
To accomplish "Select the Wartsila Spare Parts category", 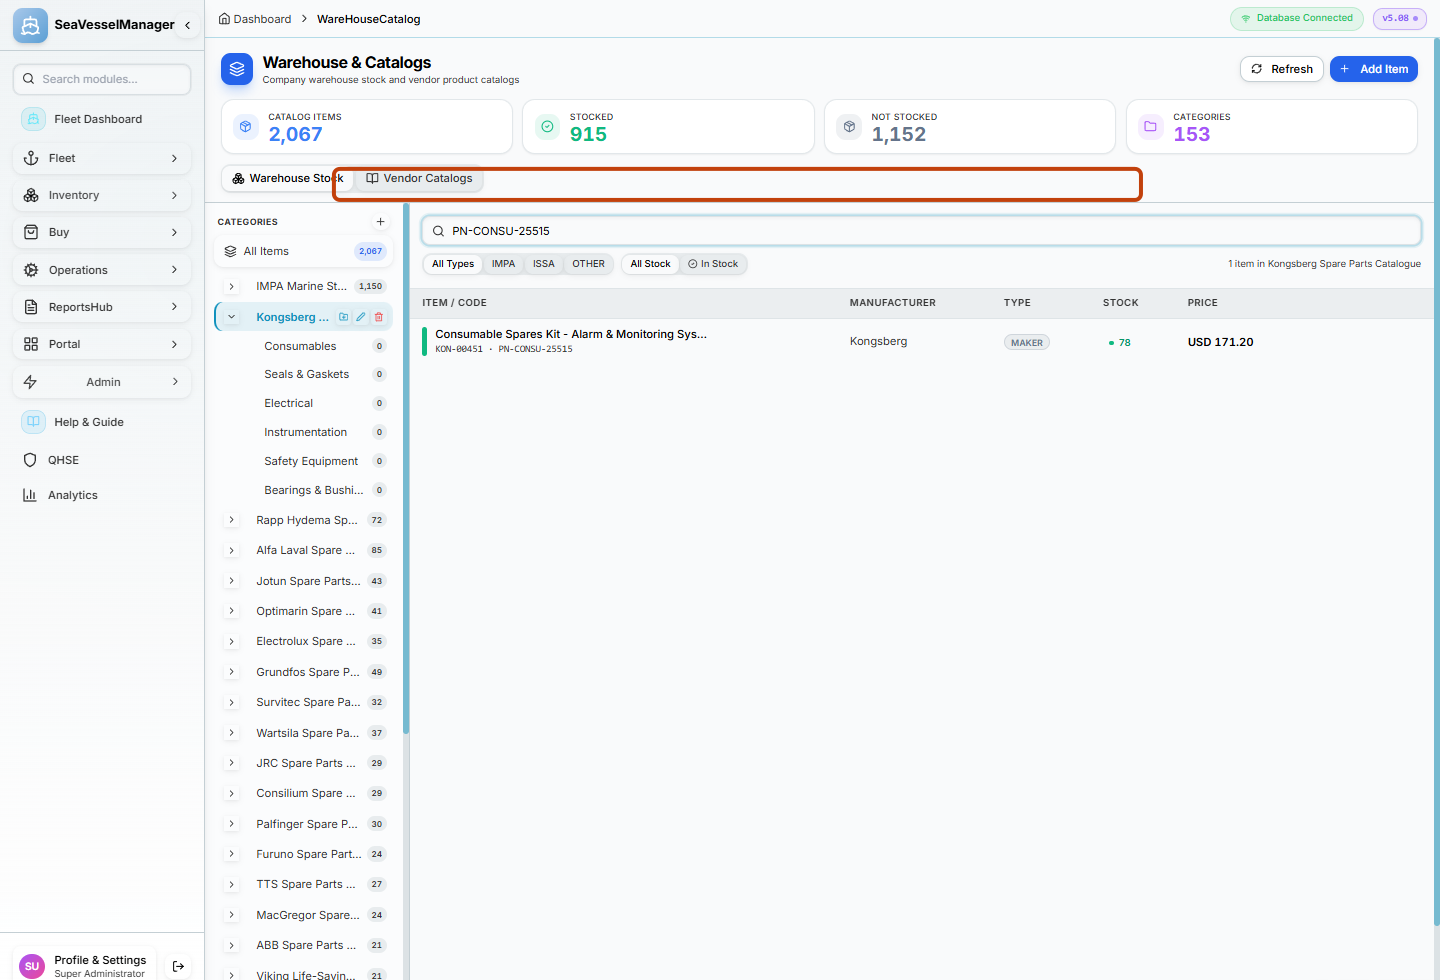I will [x=303, y=733].
